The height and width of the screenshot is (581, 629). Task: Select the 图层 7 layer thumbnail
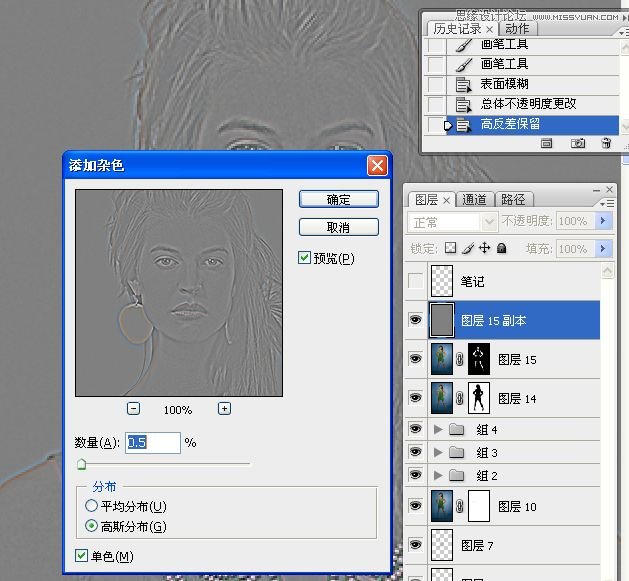(x=442, y=545)
